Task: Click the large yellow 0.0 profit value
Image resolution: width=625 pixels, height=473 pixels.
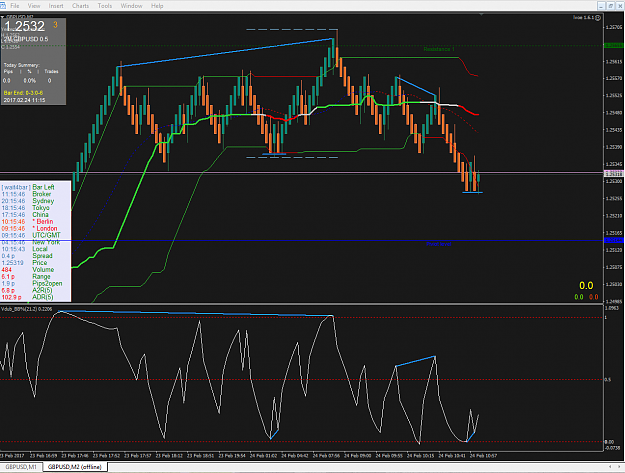Action: 586,285
